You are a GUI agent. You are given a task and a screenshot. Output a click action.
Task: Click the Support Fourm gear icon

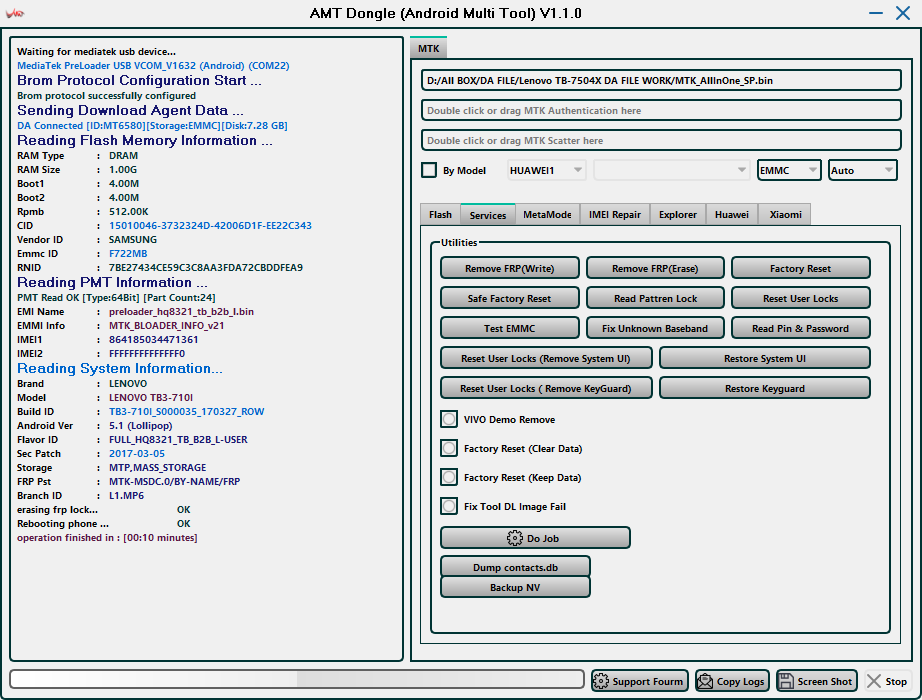point(601,681)
